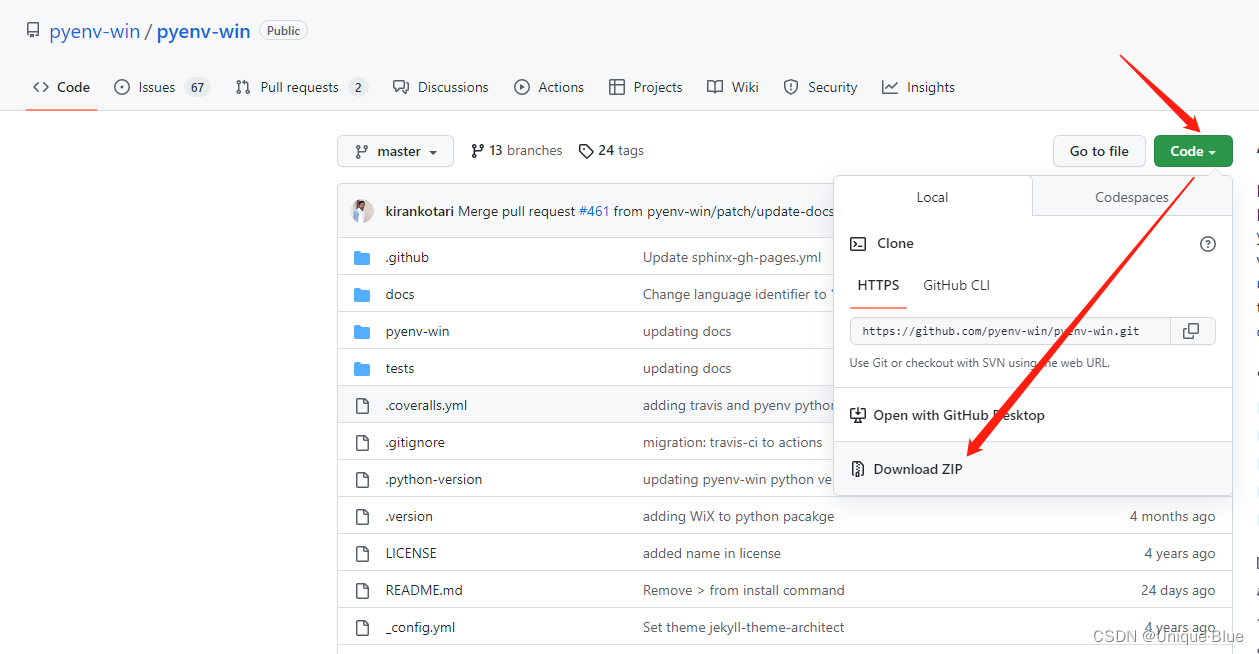The image size is (1259, 654).
Task: Open the master branch dropdown
Action: pyautogui.click(x=395, y=151)
